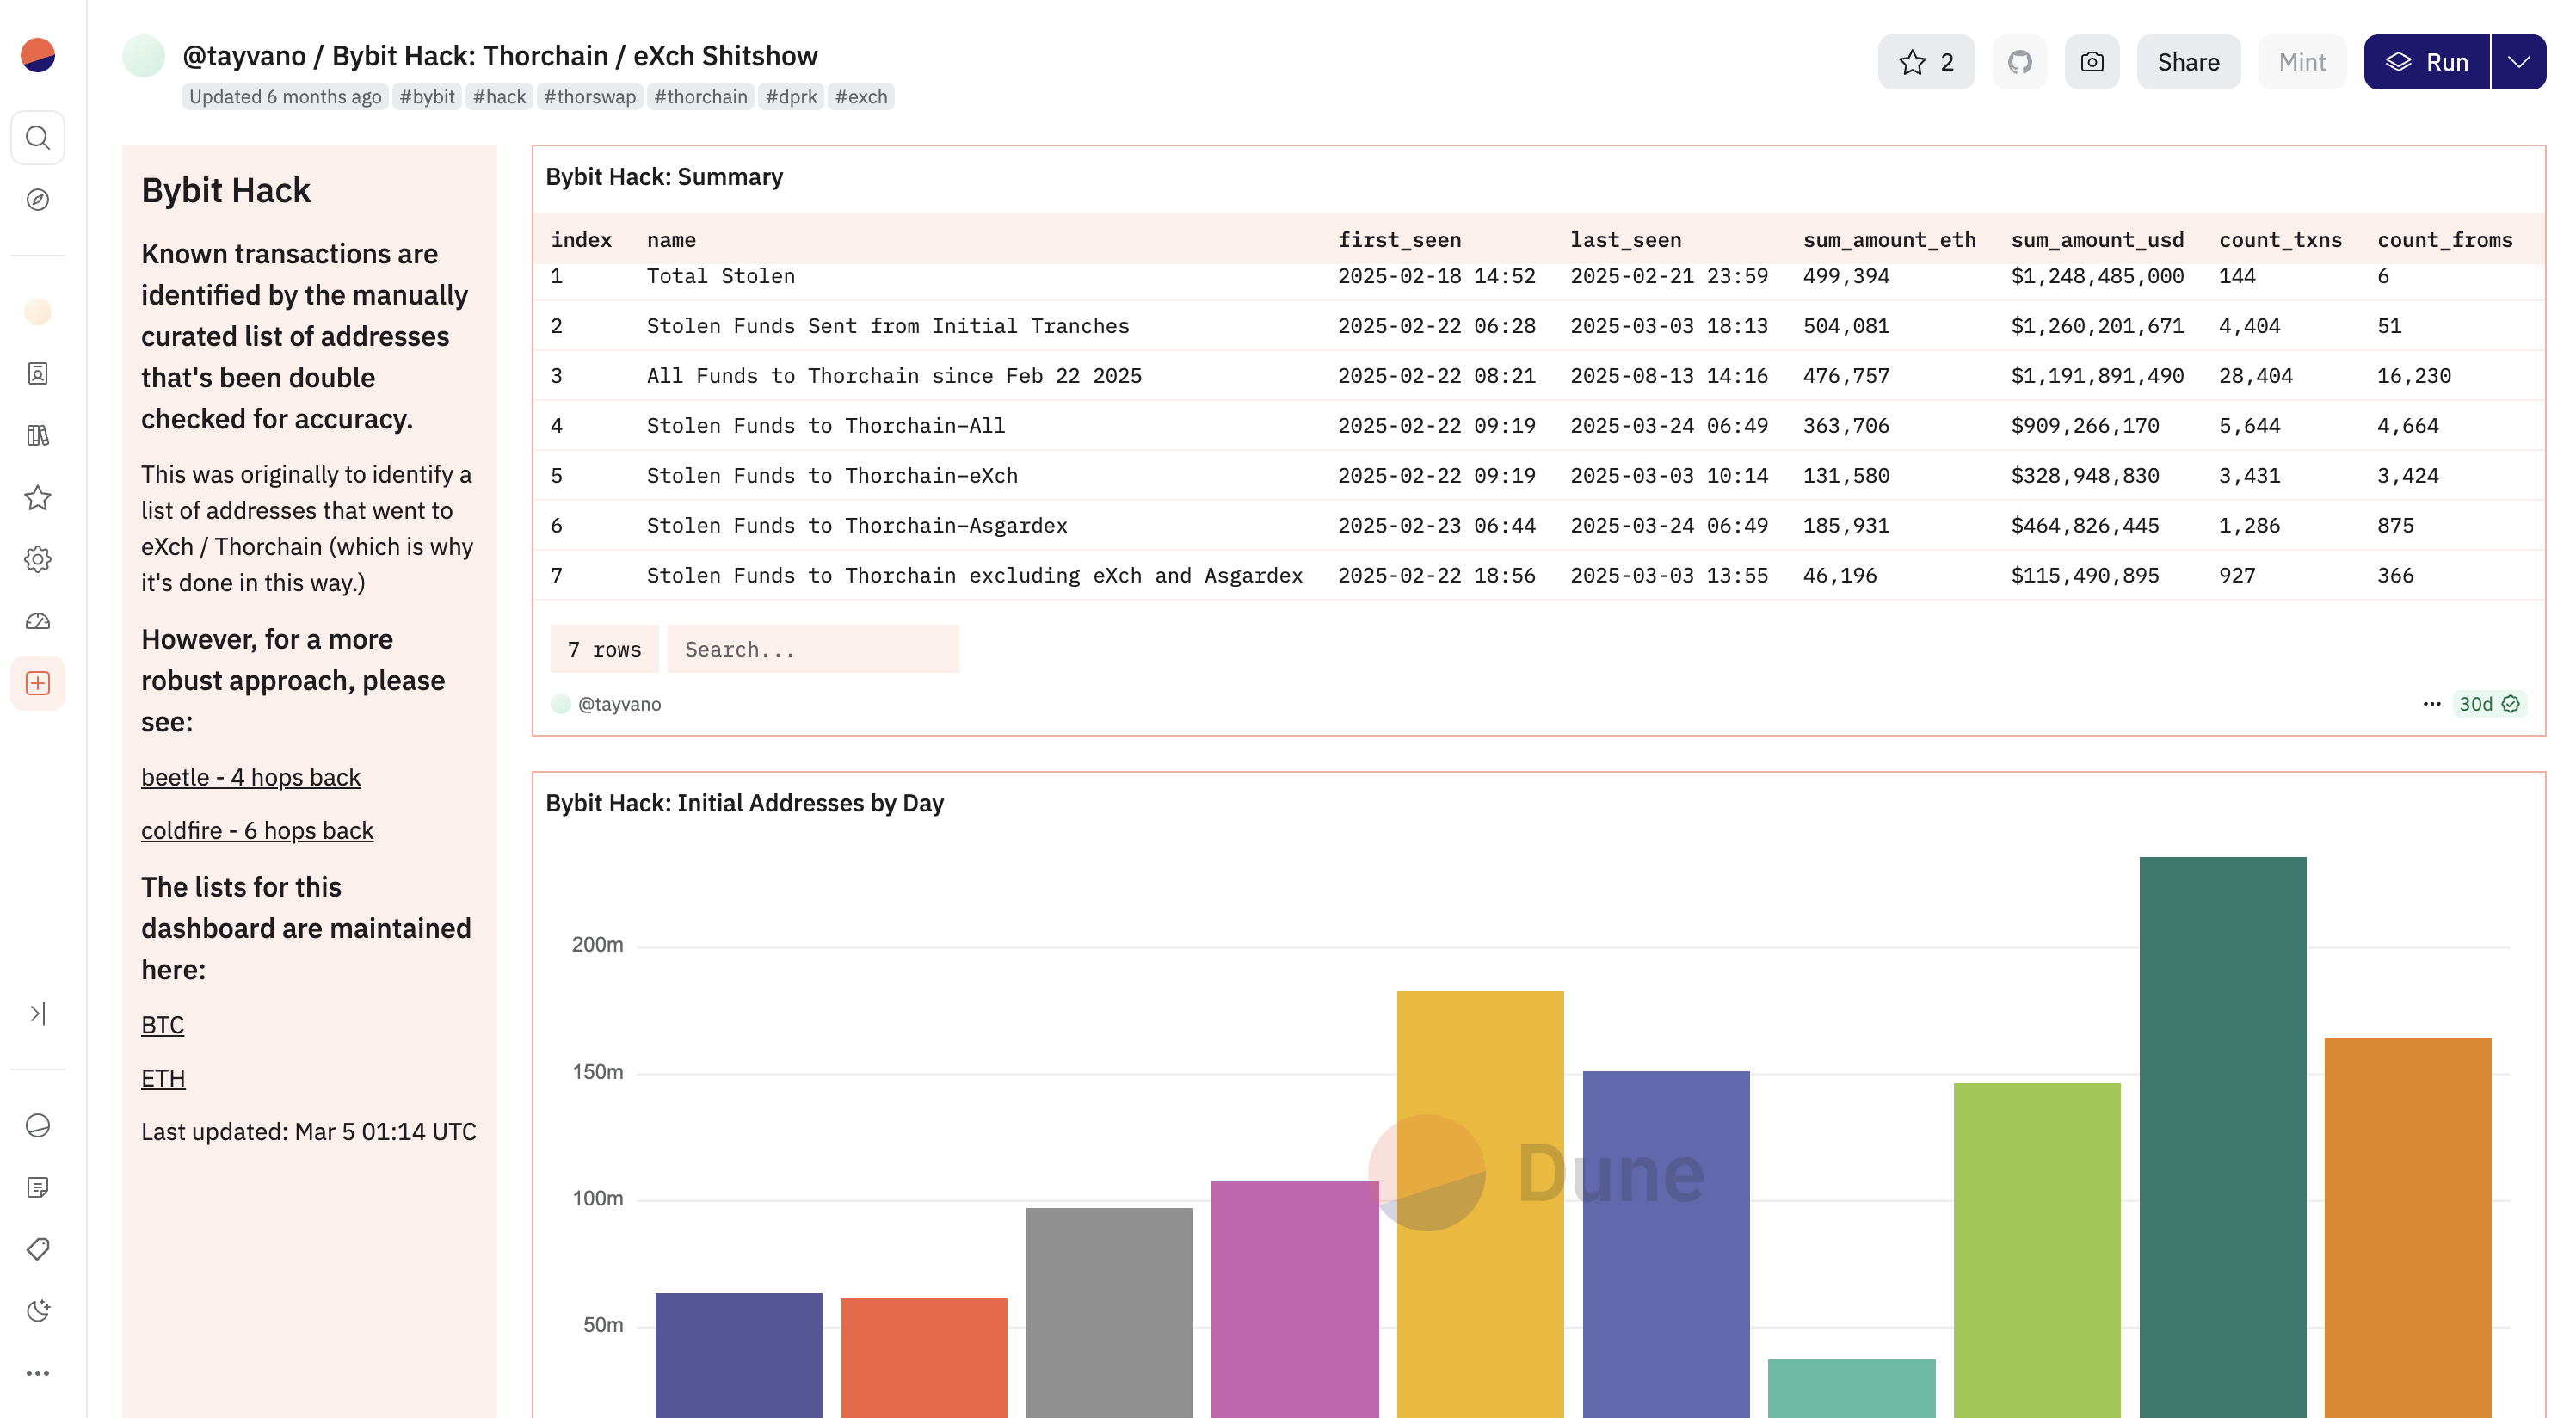Open the three-dot menu on Summary widget
Screen dimensions: 2576x1418
click(2431, 704)
